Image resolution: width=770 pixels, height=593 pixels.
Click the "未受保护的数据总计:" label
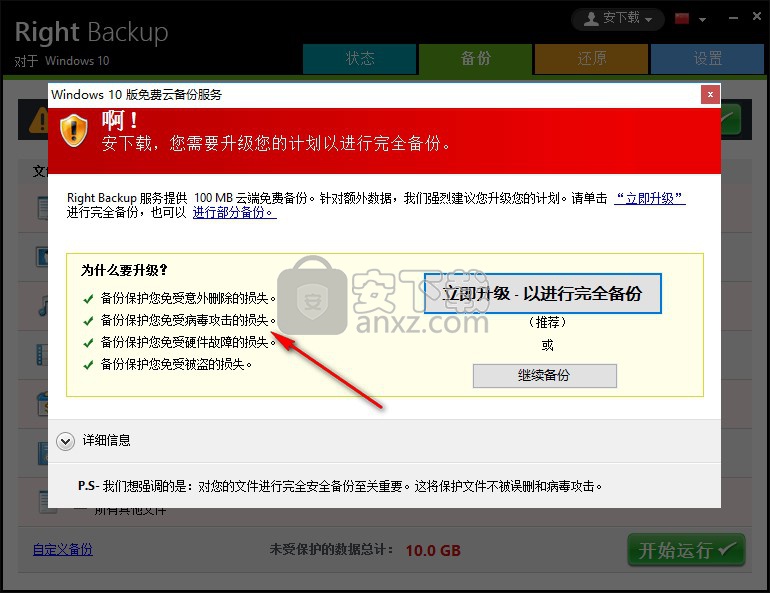click(331, 550)
